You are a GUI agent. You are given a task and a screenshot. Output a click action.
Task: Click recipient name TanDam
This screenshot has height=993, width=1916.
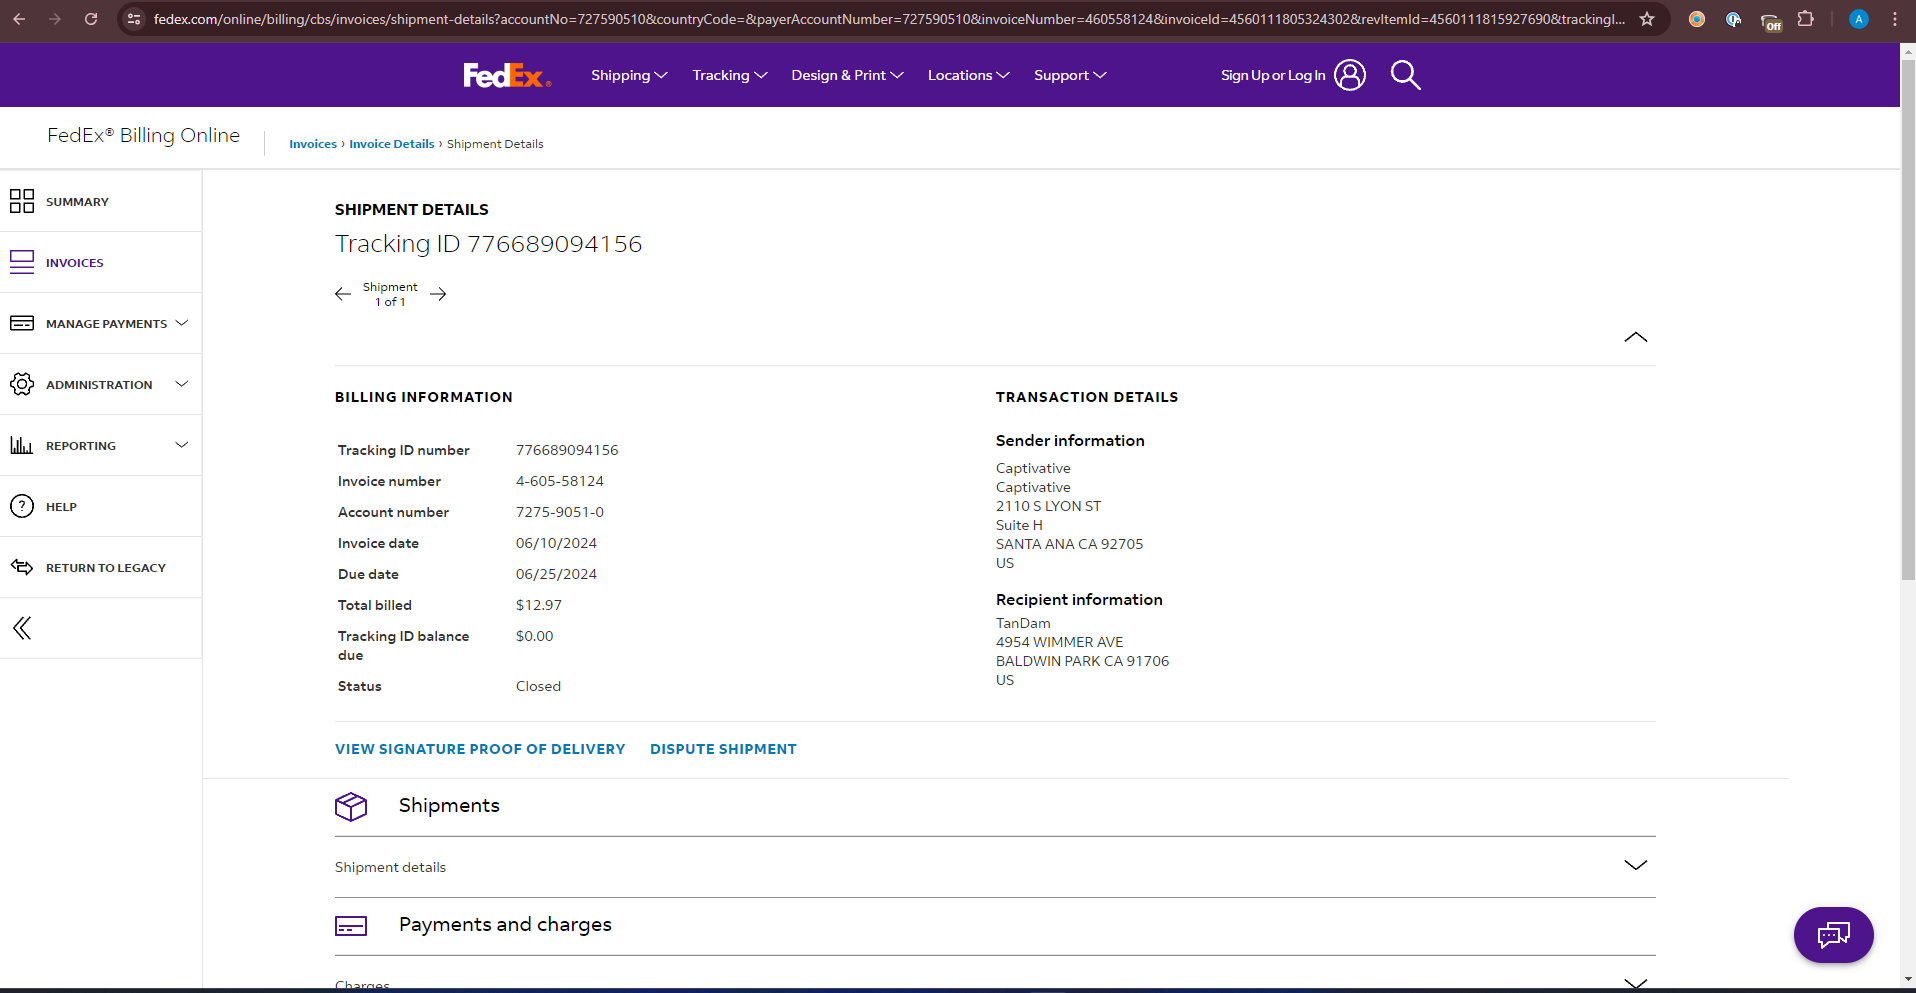(x=1023, y=623)
